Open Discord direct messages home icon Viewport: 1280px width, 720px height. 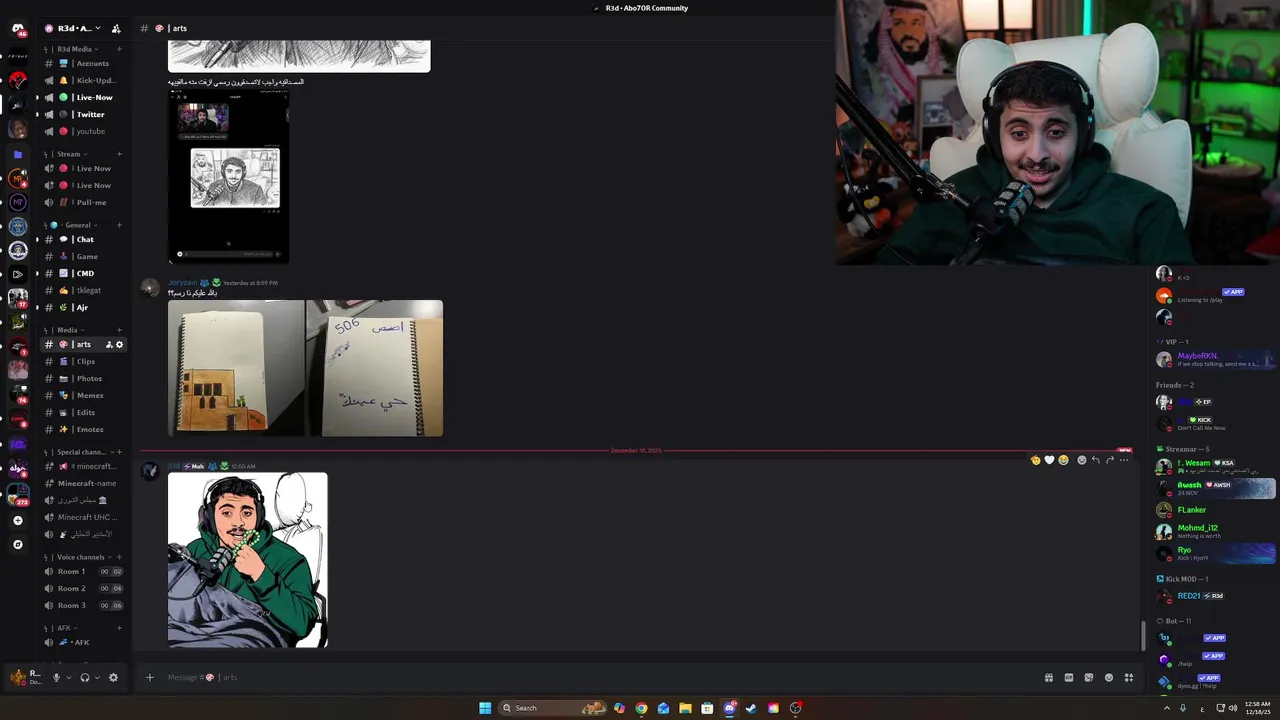pos(18,29)
